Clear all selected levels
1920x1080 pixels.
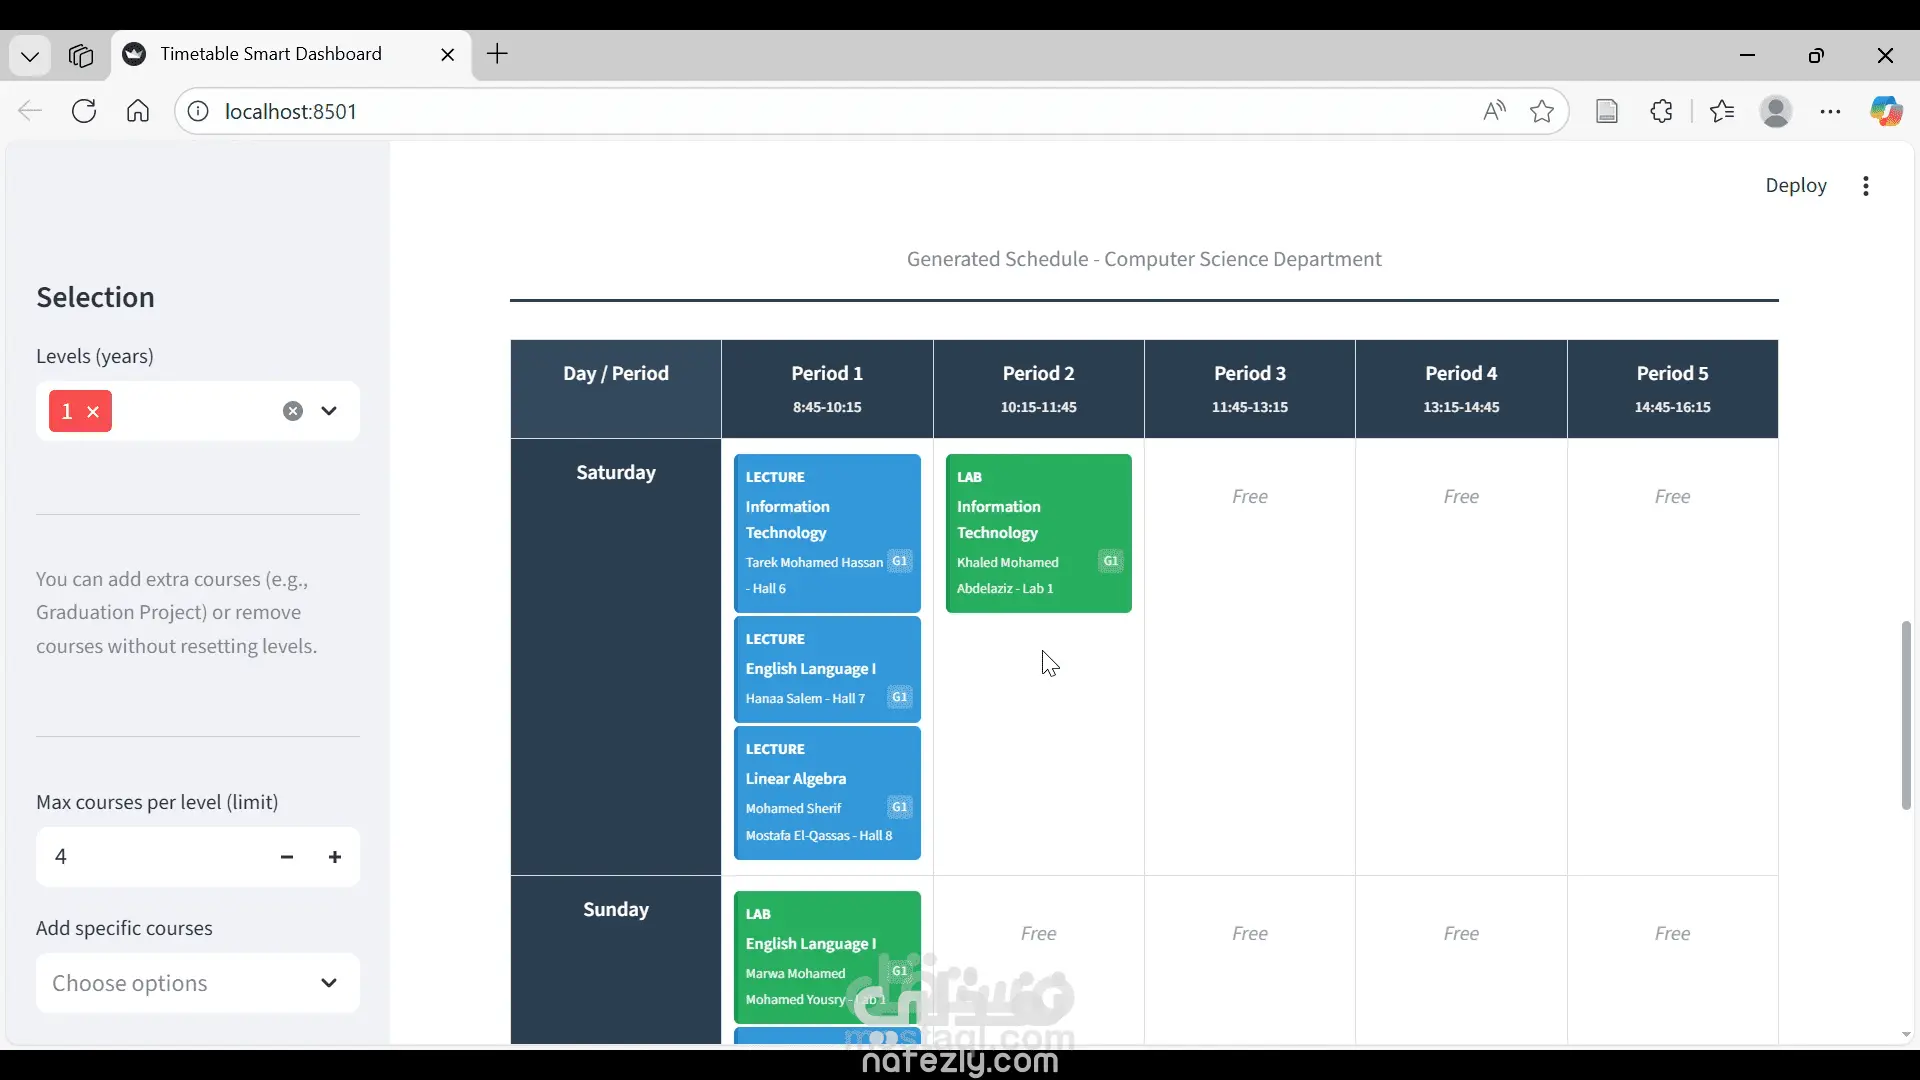click(x=292, y=411)
